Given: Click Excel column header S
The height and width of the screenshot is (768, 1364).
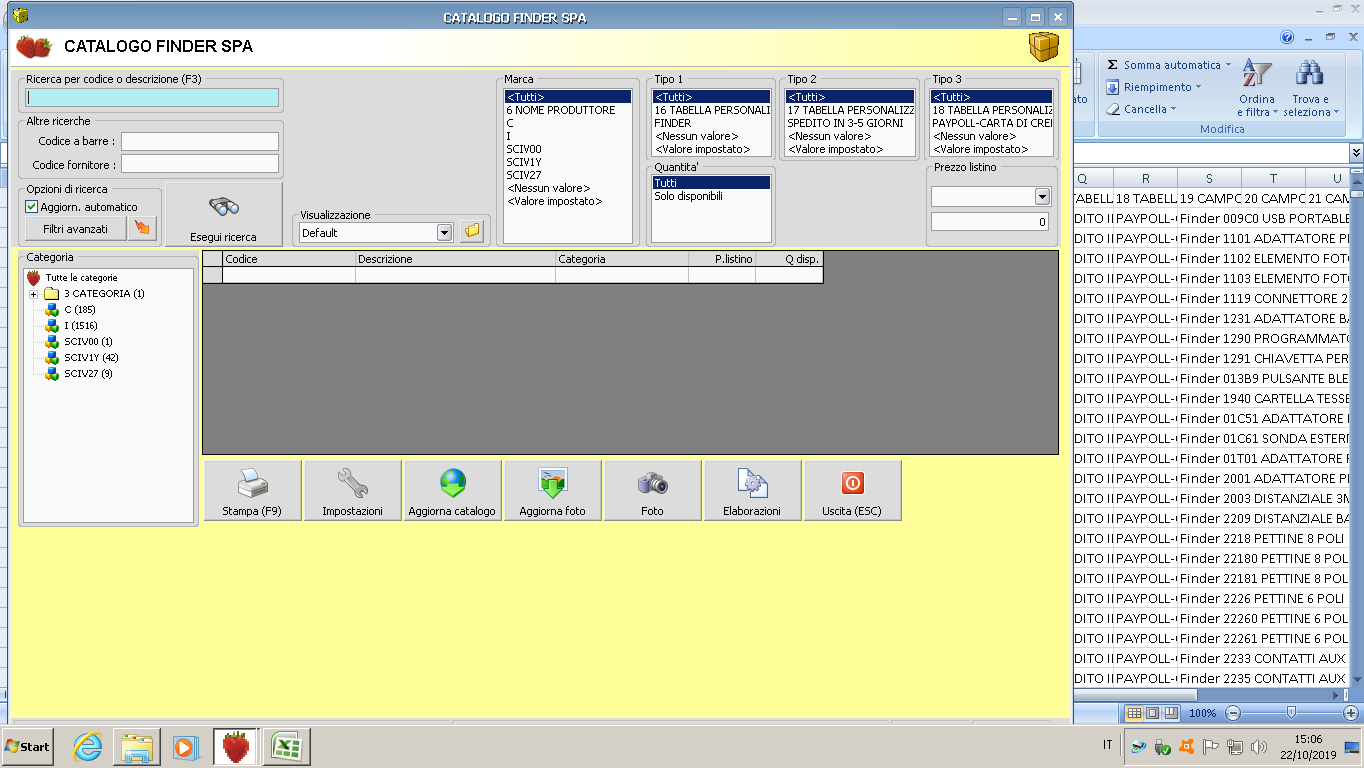Looking at the screenshot, I should [x=1209, y=179].
